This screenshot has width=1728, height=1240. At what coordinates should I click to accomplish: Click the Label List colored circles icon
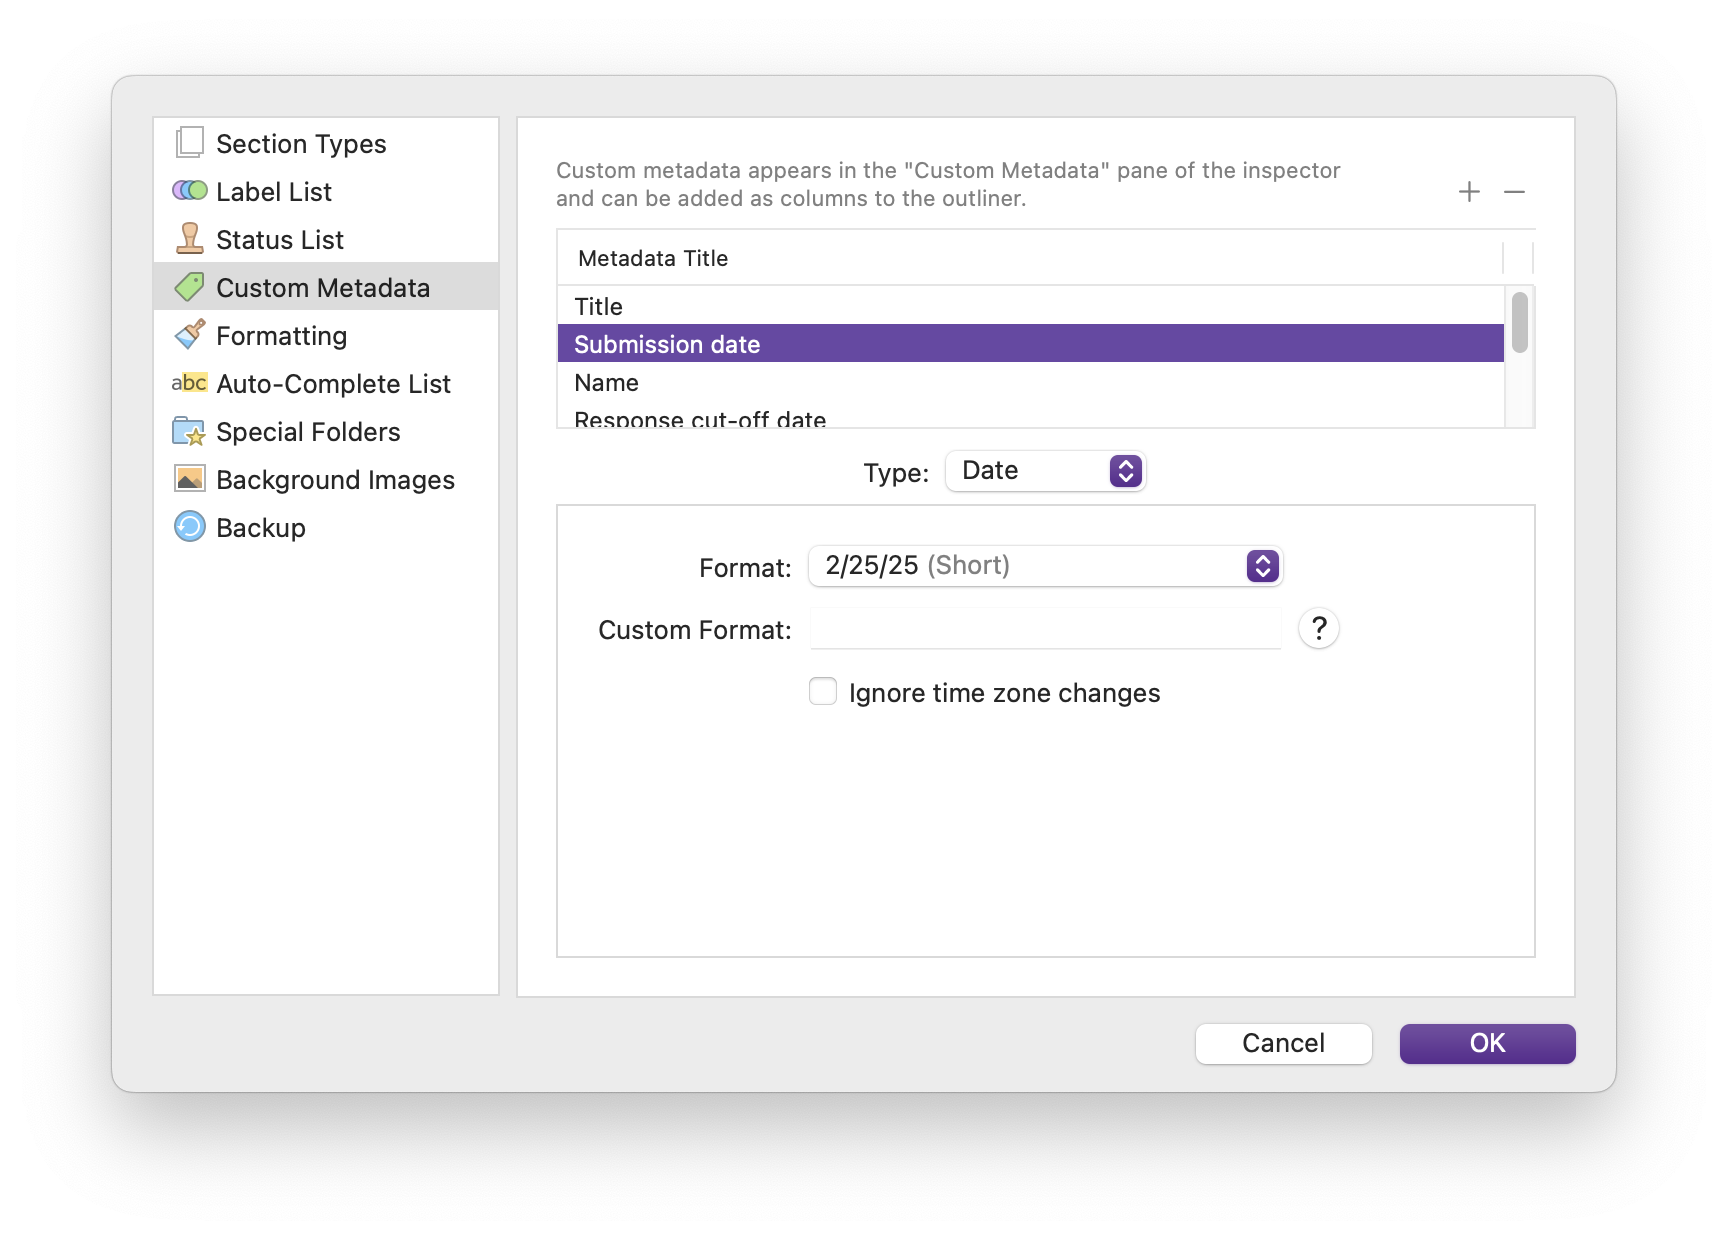coord(189,191)
